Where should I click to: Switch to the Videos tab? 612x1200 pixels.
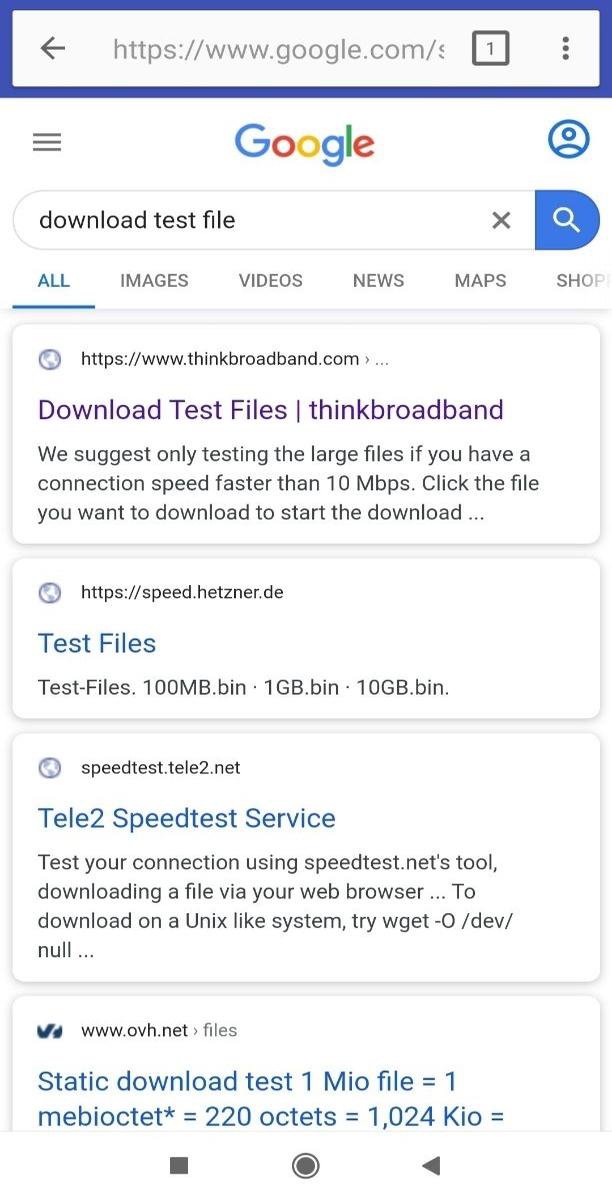click(x=270, y=281)
